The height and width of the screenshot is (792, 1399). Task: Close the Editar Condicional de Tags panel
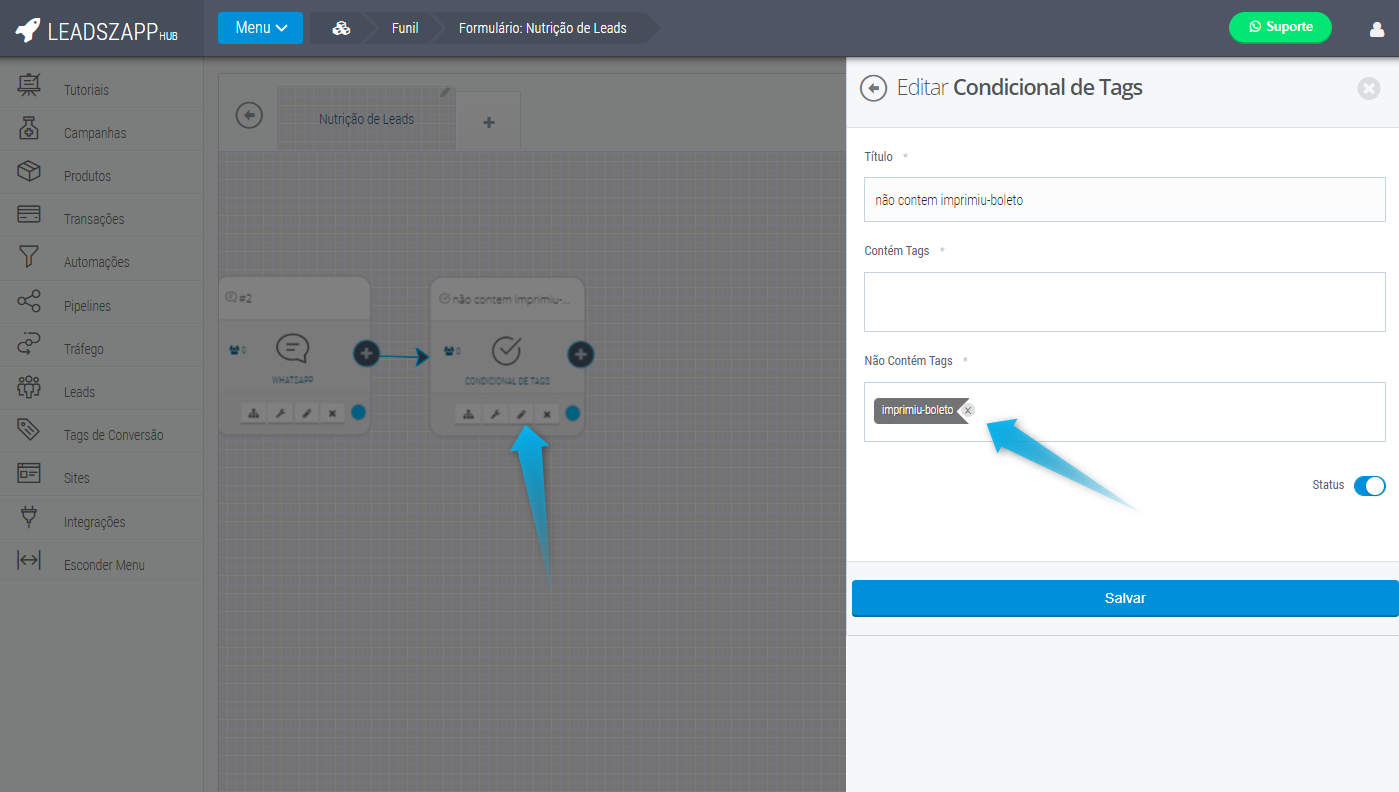pos(1368,89)
